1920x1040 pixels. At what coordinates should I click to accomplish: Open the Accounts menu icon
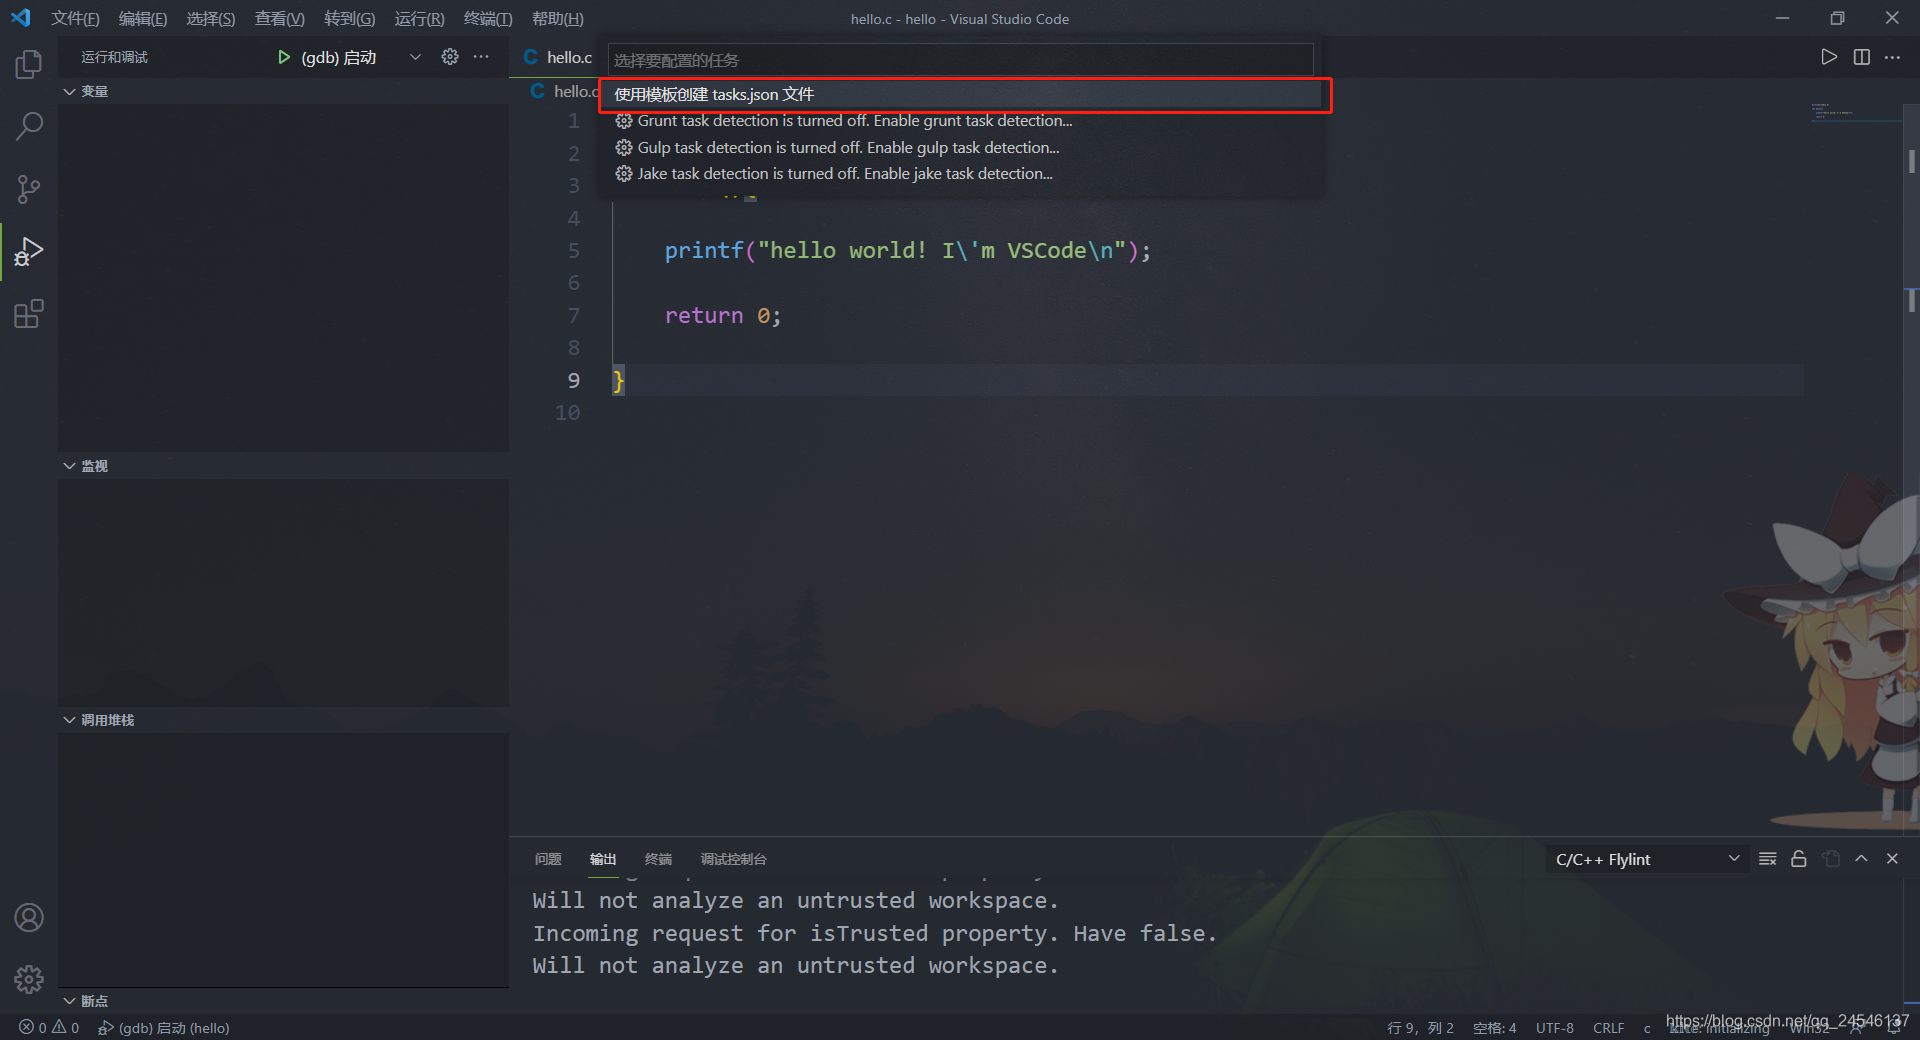coord(29,917)
